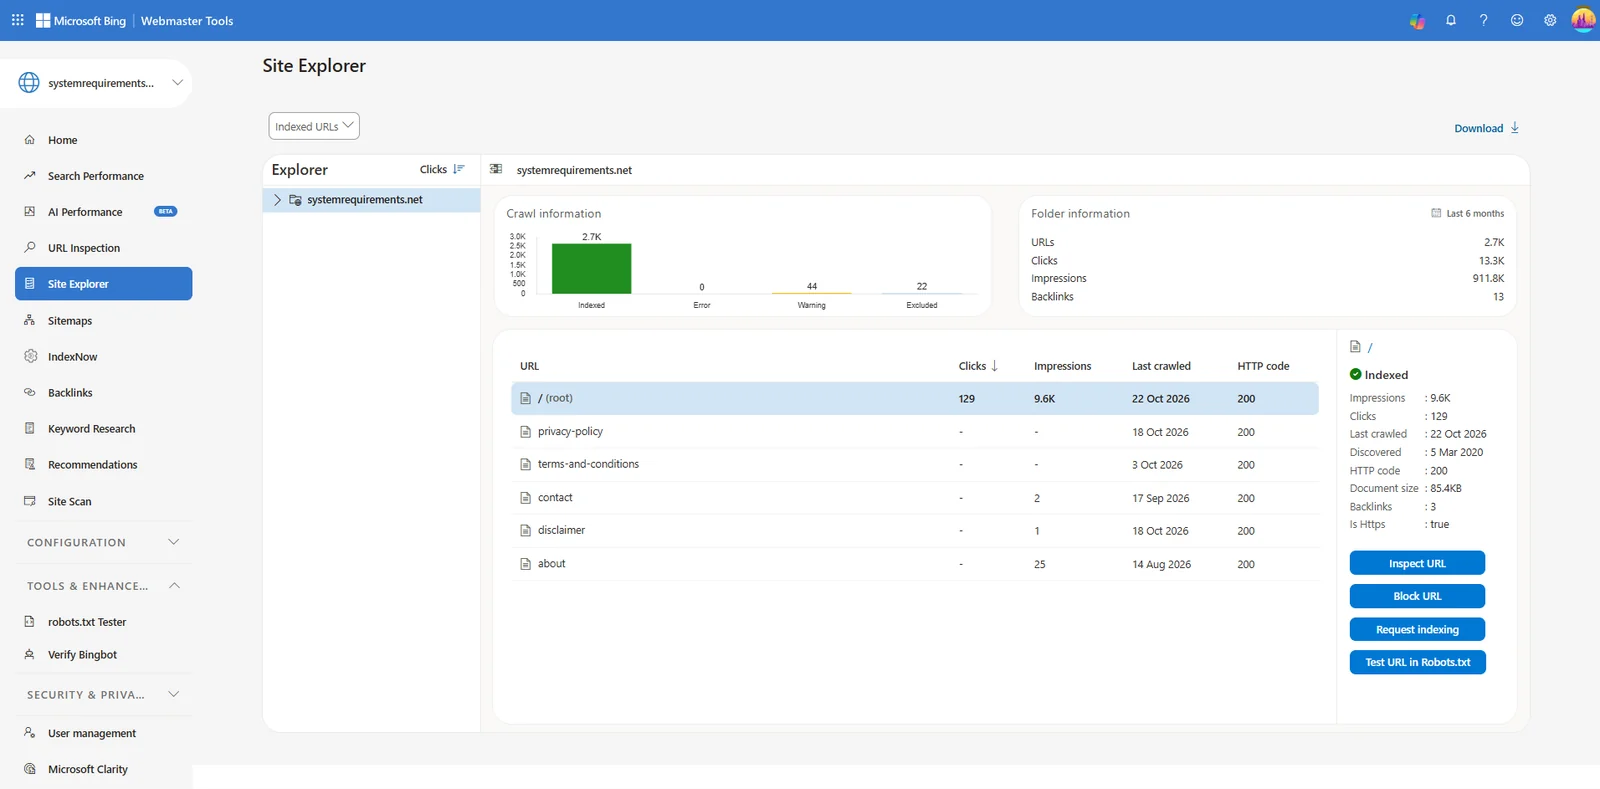The height and width of the screenshot is (789, 1600).
Task: Click the Impressions column header
Action: 1062,366
